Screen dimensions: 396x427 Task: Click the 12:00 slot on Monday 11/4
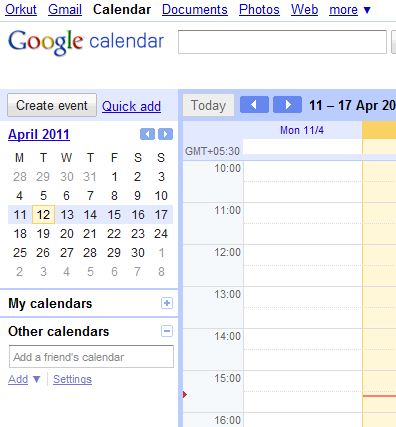point(303,255)
